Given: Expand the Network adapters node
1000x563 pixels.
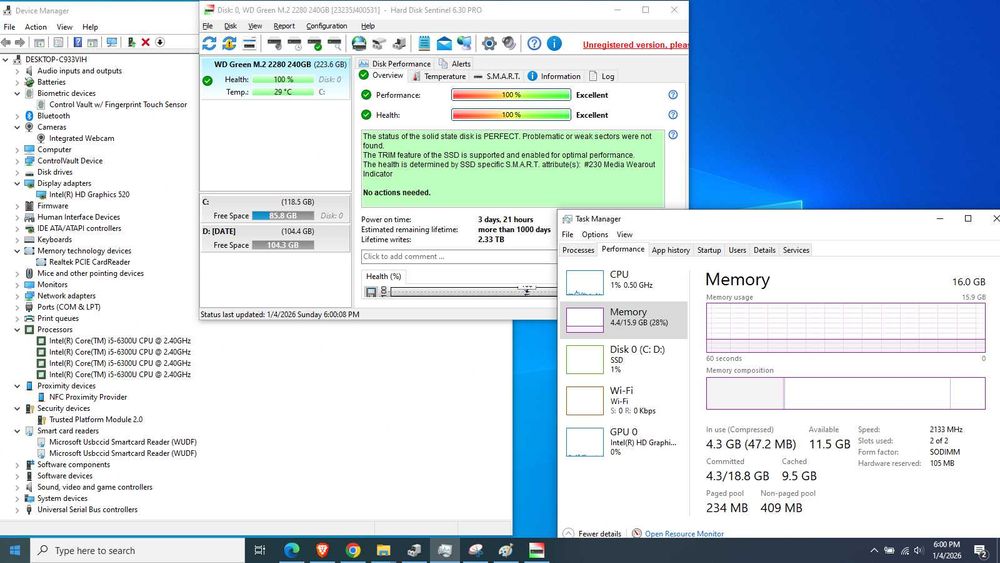Looking at the screenshot, I should (17, 296).
